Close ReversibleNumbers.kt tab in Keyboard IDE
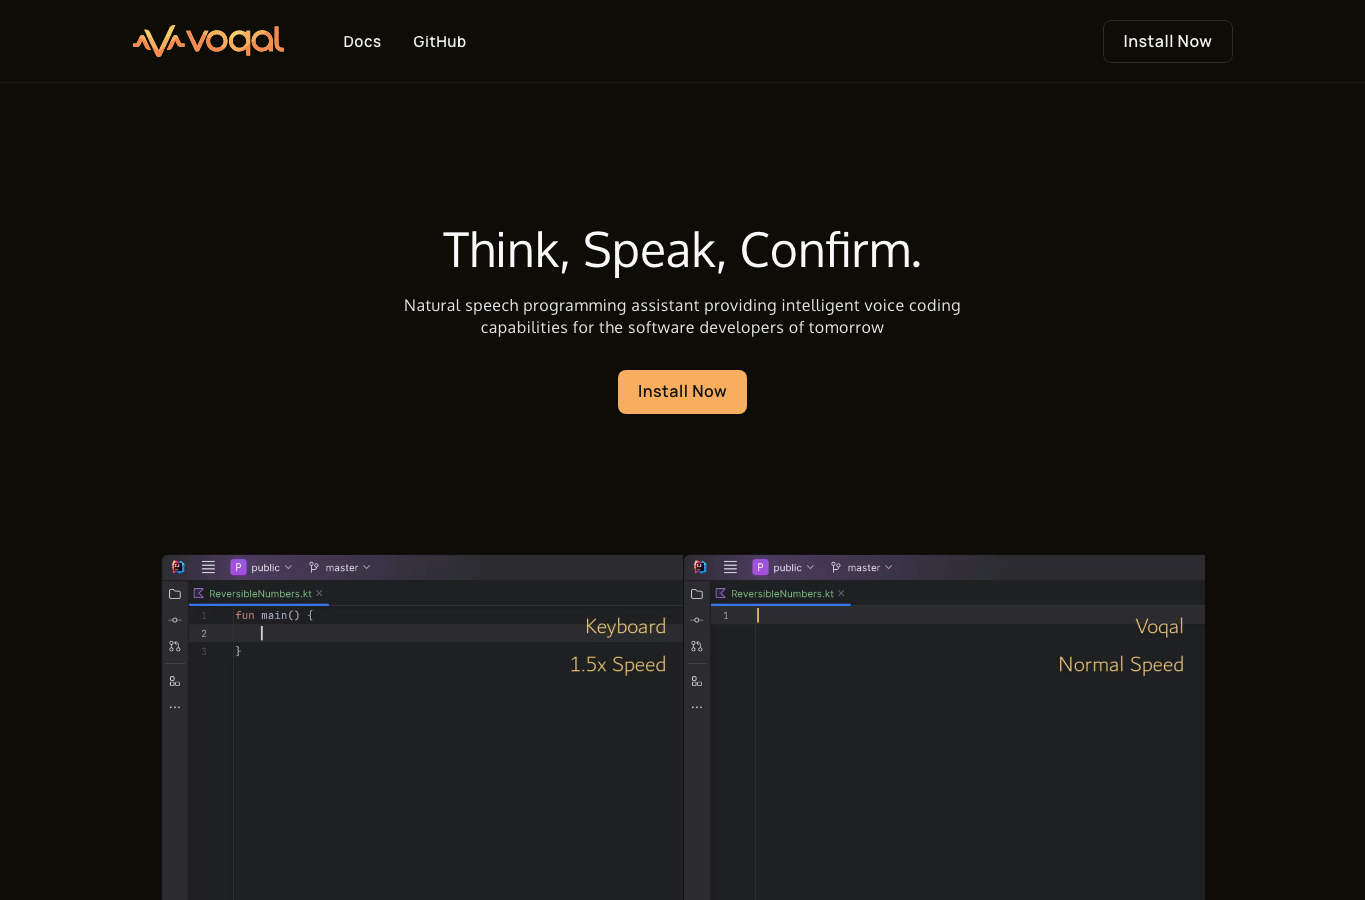 (x=319, y=594)
